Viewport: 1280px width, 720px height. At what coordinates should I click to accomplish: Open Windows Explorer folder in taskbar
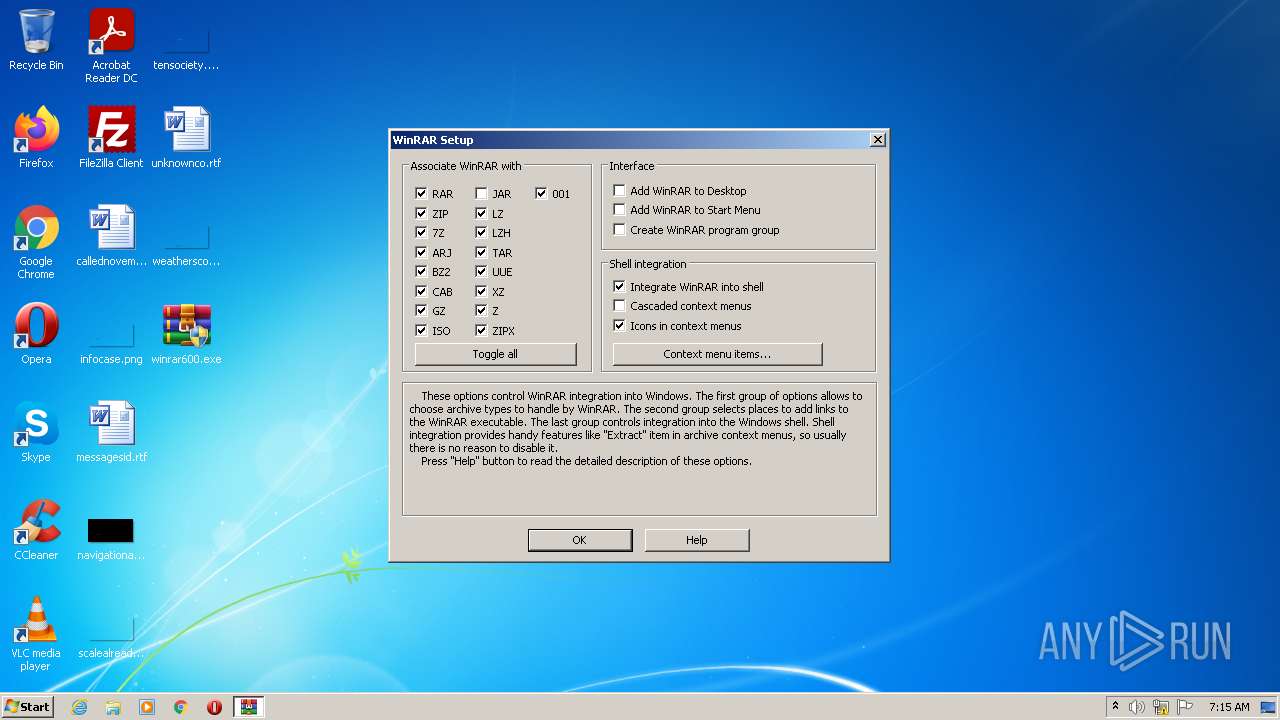pos(113,707)
